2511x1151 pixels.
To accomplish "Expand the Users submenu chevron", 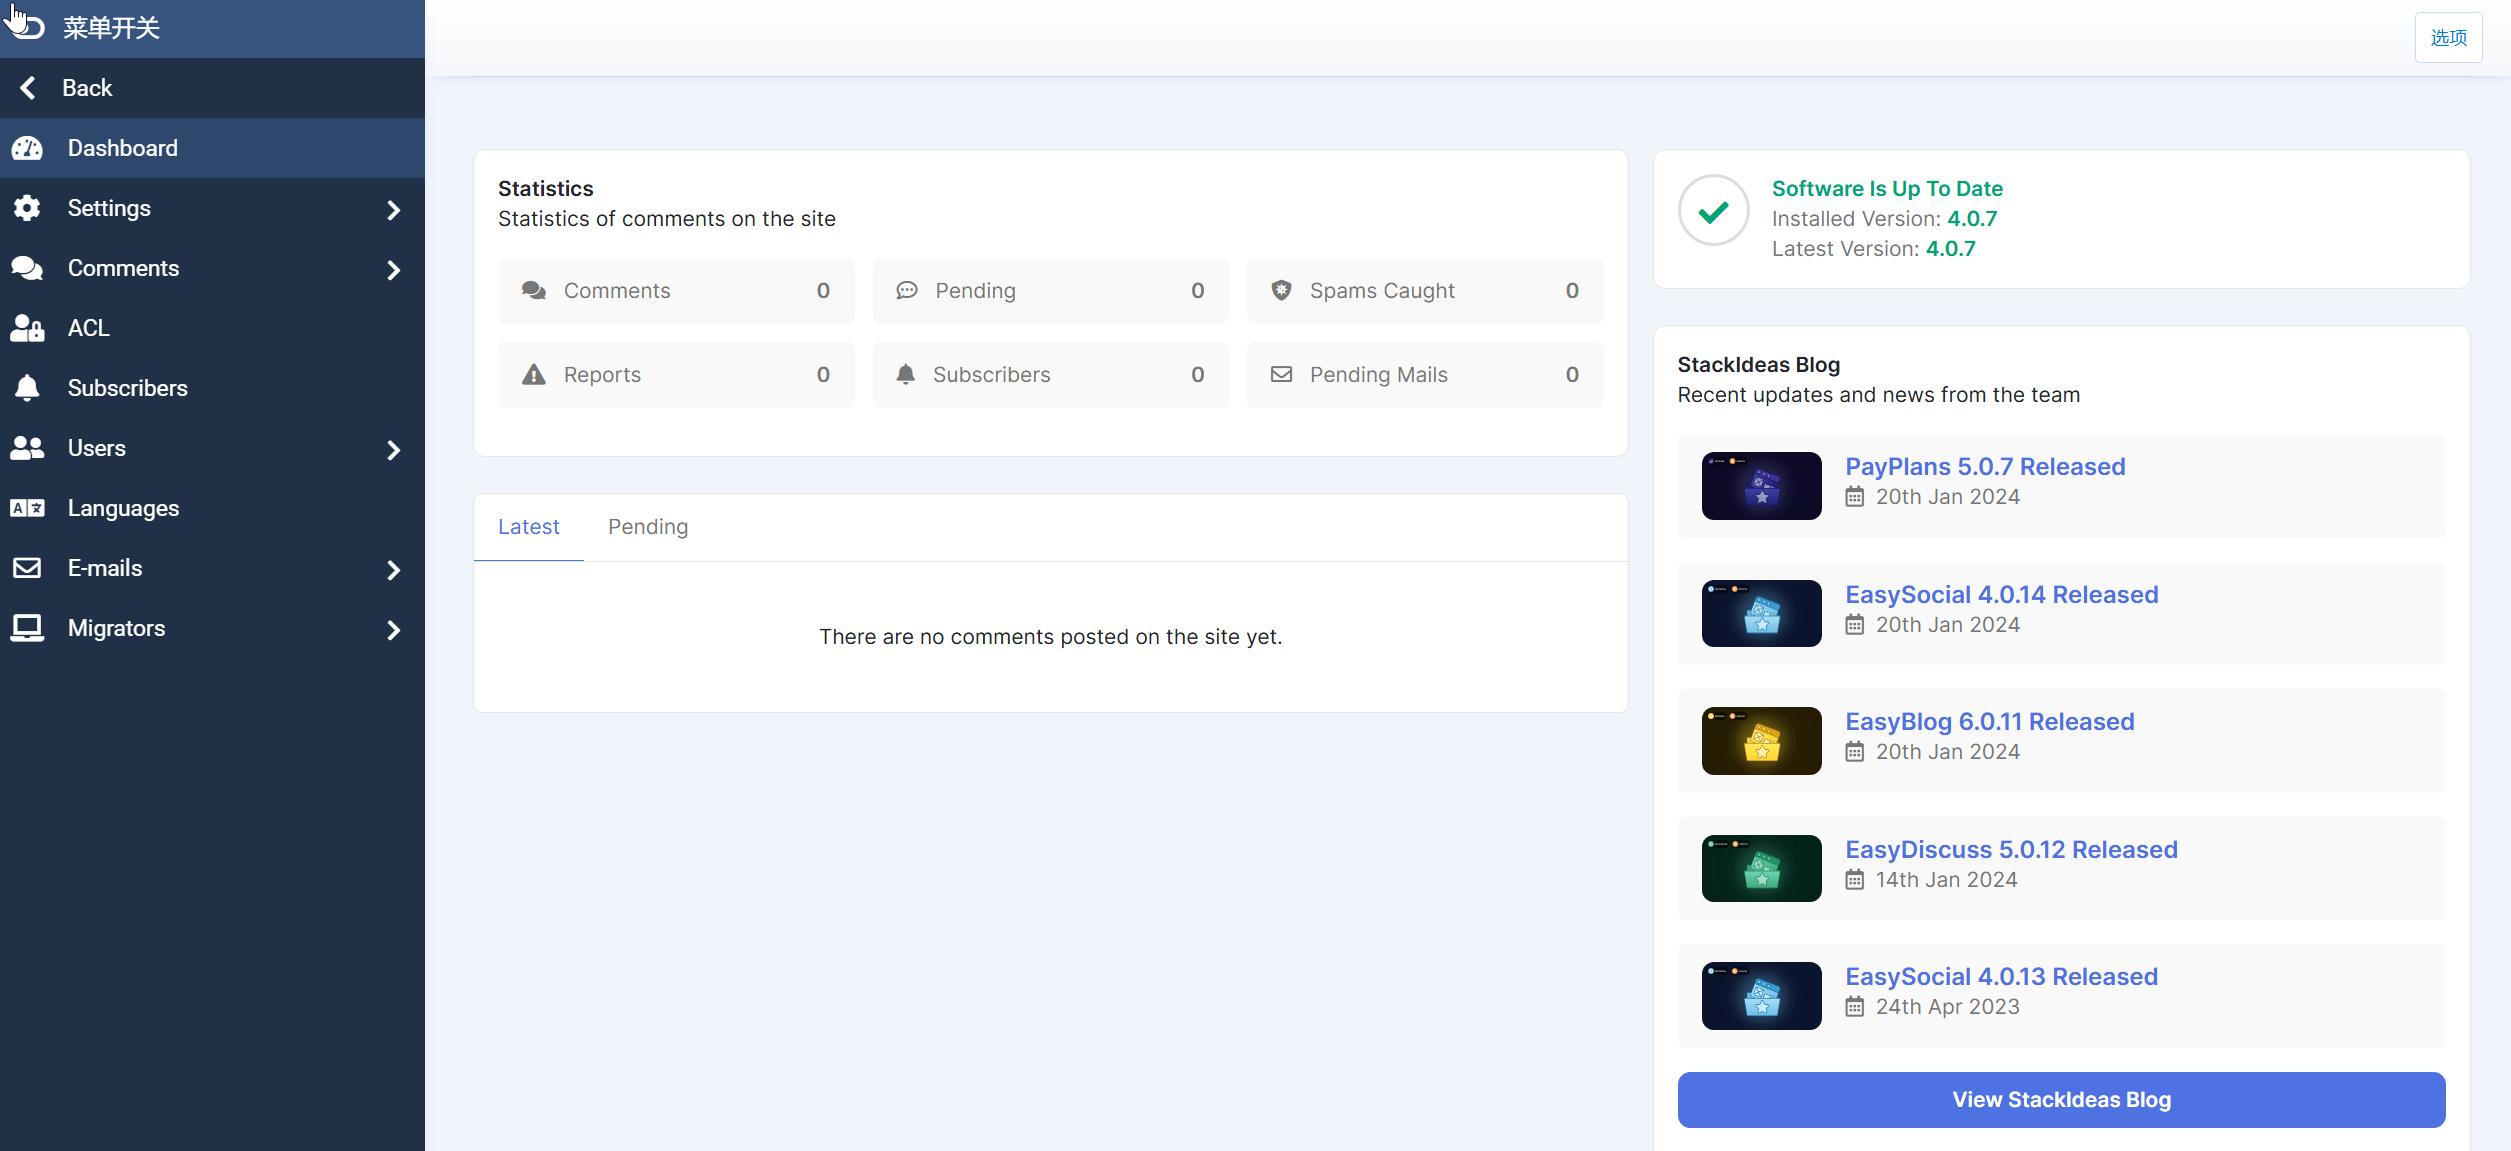I will point(393,450).
